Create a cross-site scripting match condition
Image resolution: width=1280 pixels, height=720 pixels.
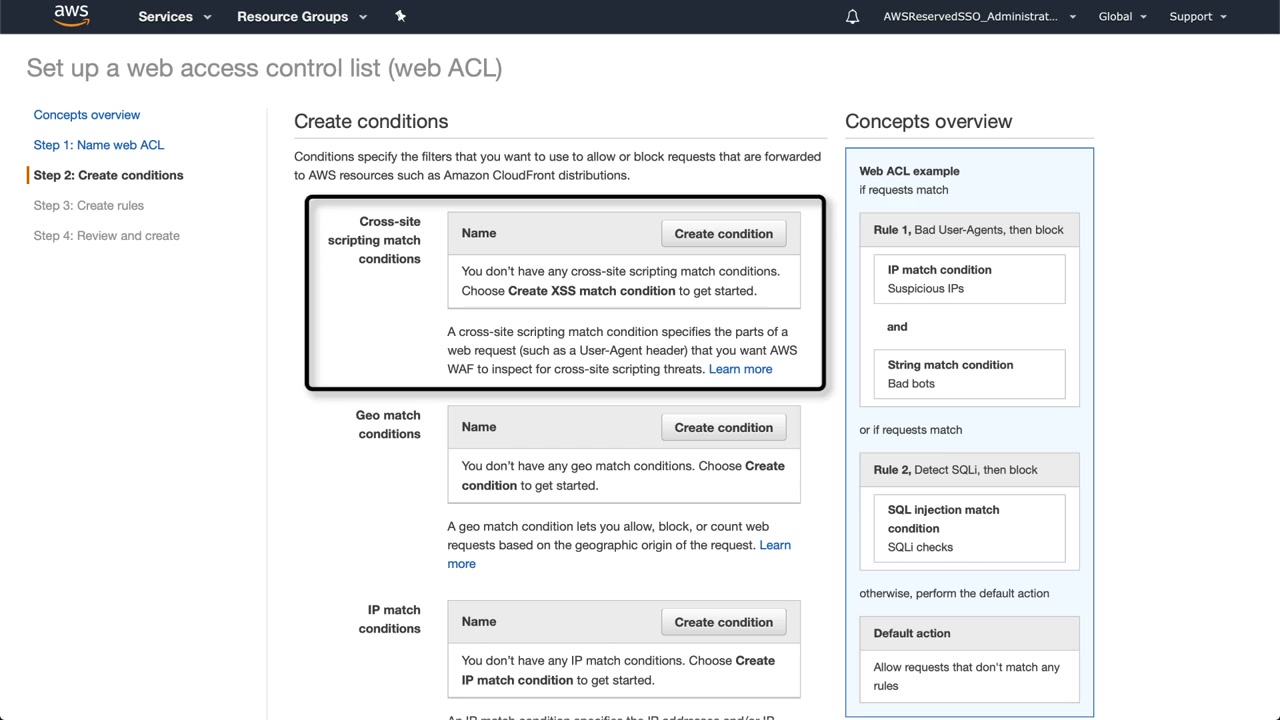pos(723,234)
